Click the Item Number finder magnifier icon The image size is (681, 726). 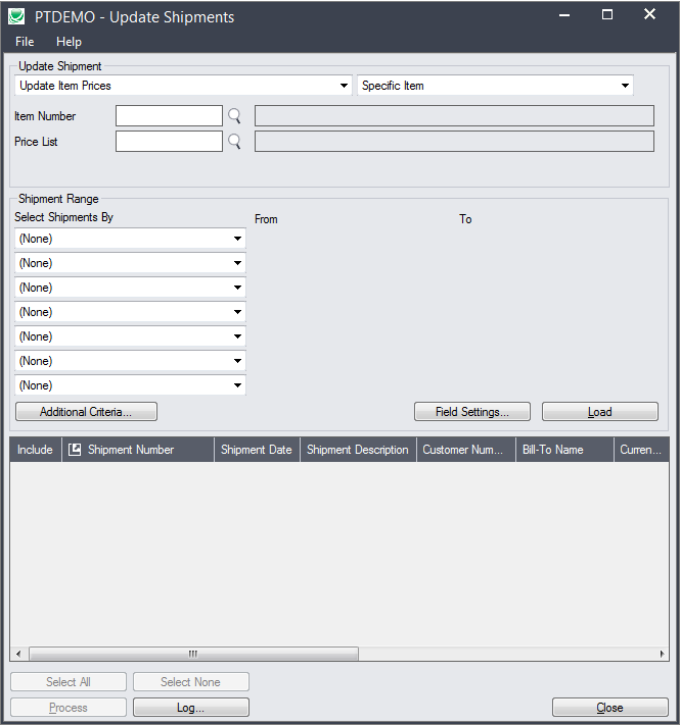[235, 116]
